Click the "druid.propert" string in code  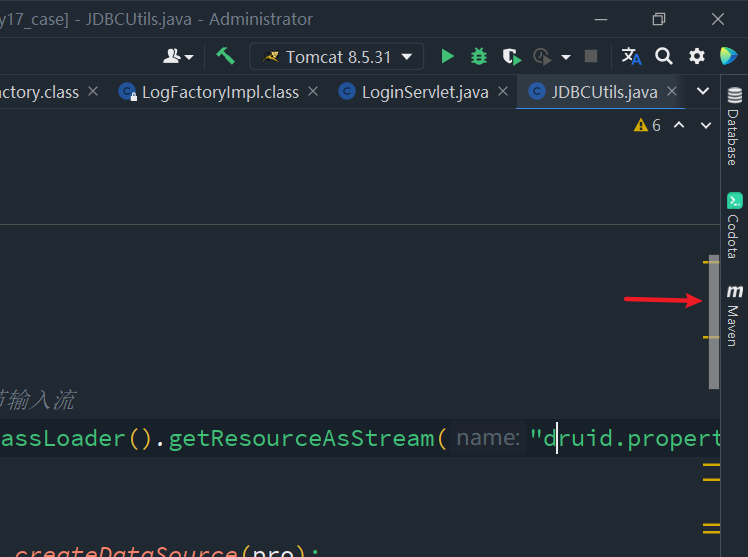click(x=625, y=438)
